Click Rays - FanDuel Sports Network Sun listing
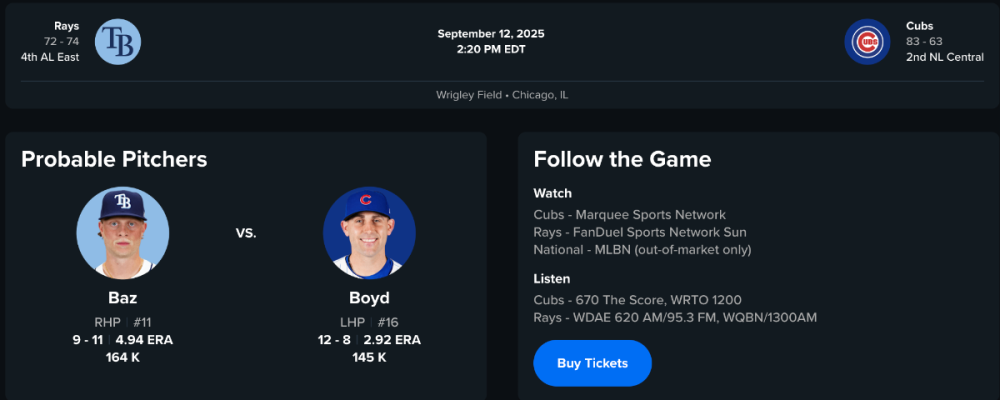Image resolution: width=1000 pixels, height=400 pixels. [x=640, y=232]
